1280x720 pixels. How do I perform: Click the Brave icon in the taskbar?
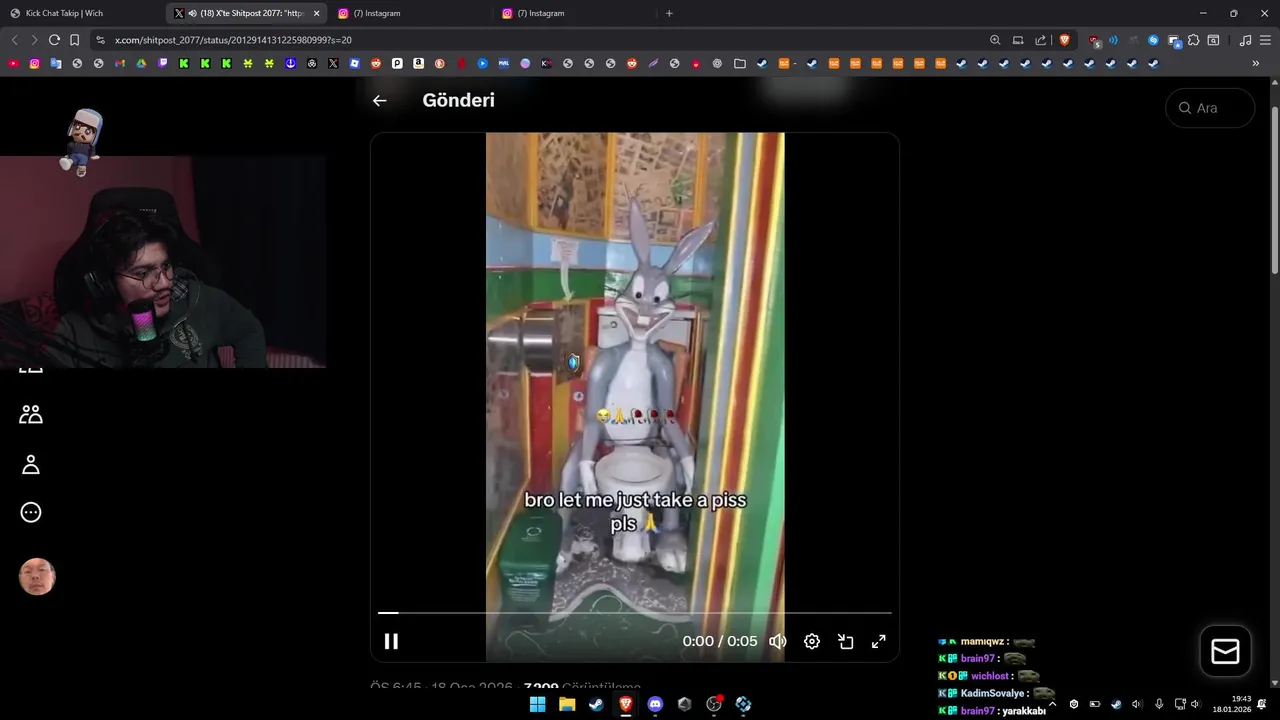(625, 704)
